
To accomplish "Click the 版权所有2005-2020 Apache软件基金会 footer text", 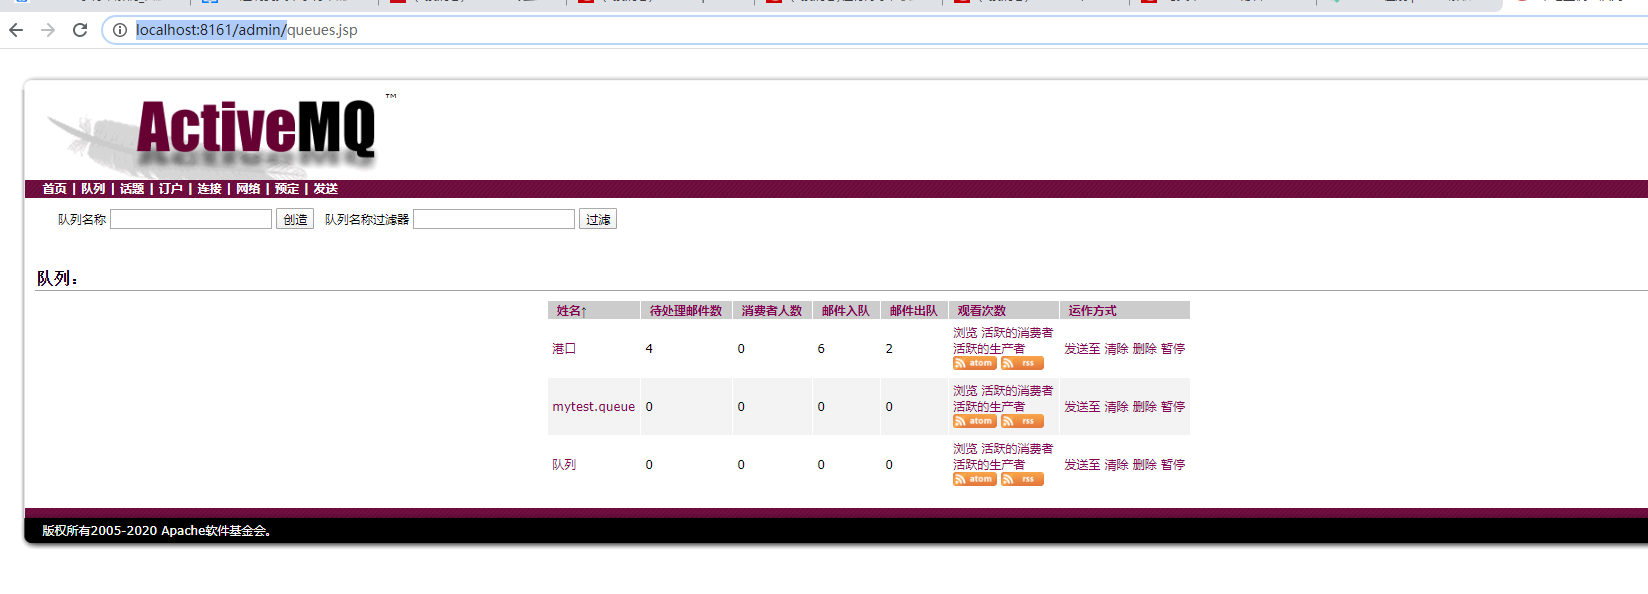I will [x=157, y=531].
